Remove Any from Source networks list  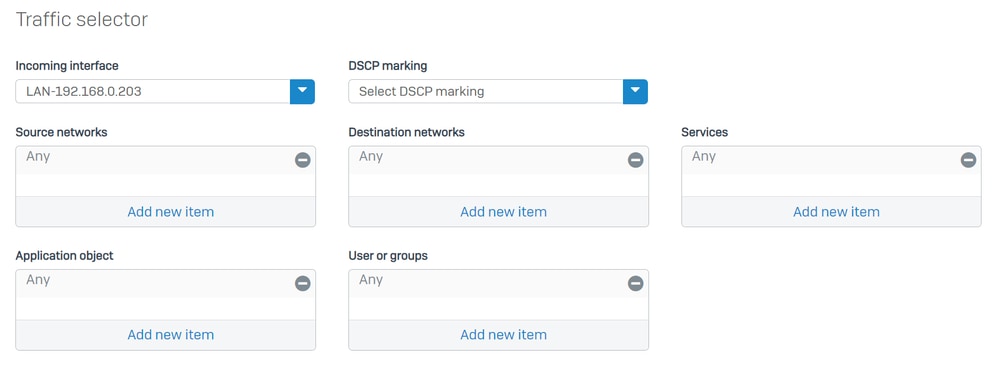coord(302,160)
